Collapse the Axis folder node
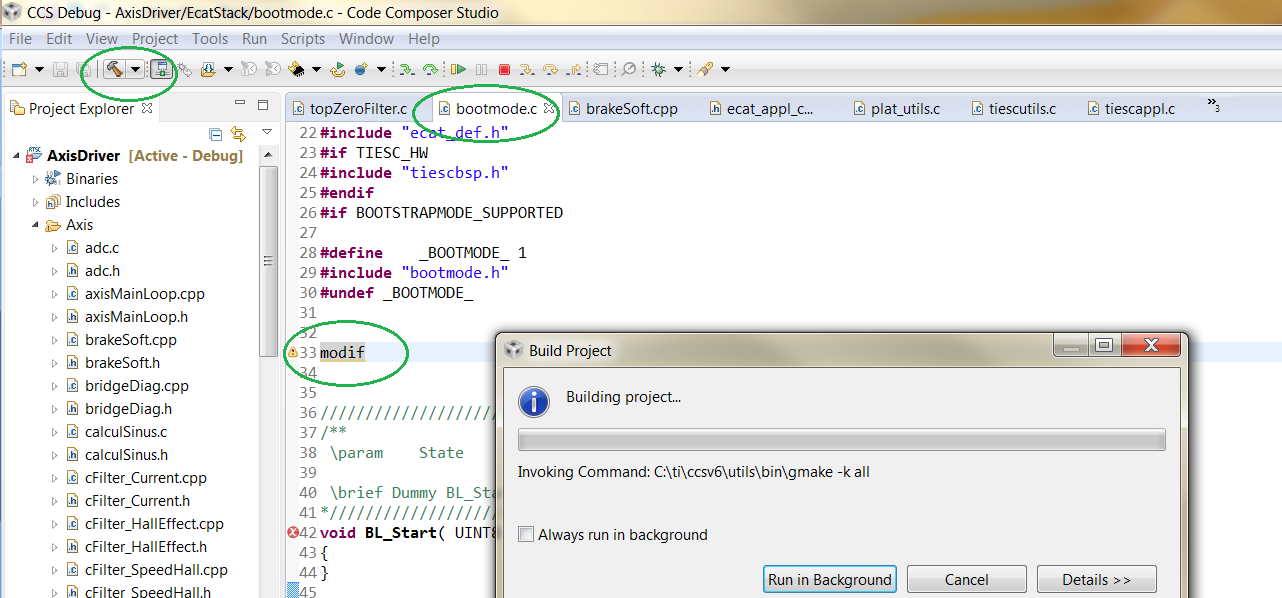The width and height of the screenshot is (1282, 598). [x=36, y=225]
